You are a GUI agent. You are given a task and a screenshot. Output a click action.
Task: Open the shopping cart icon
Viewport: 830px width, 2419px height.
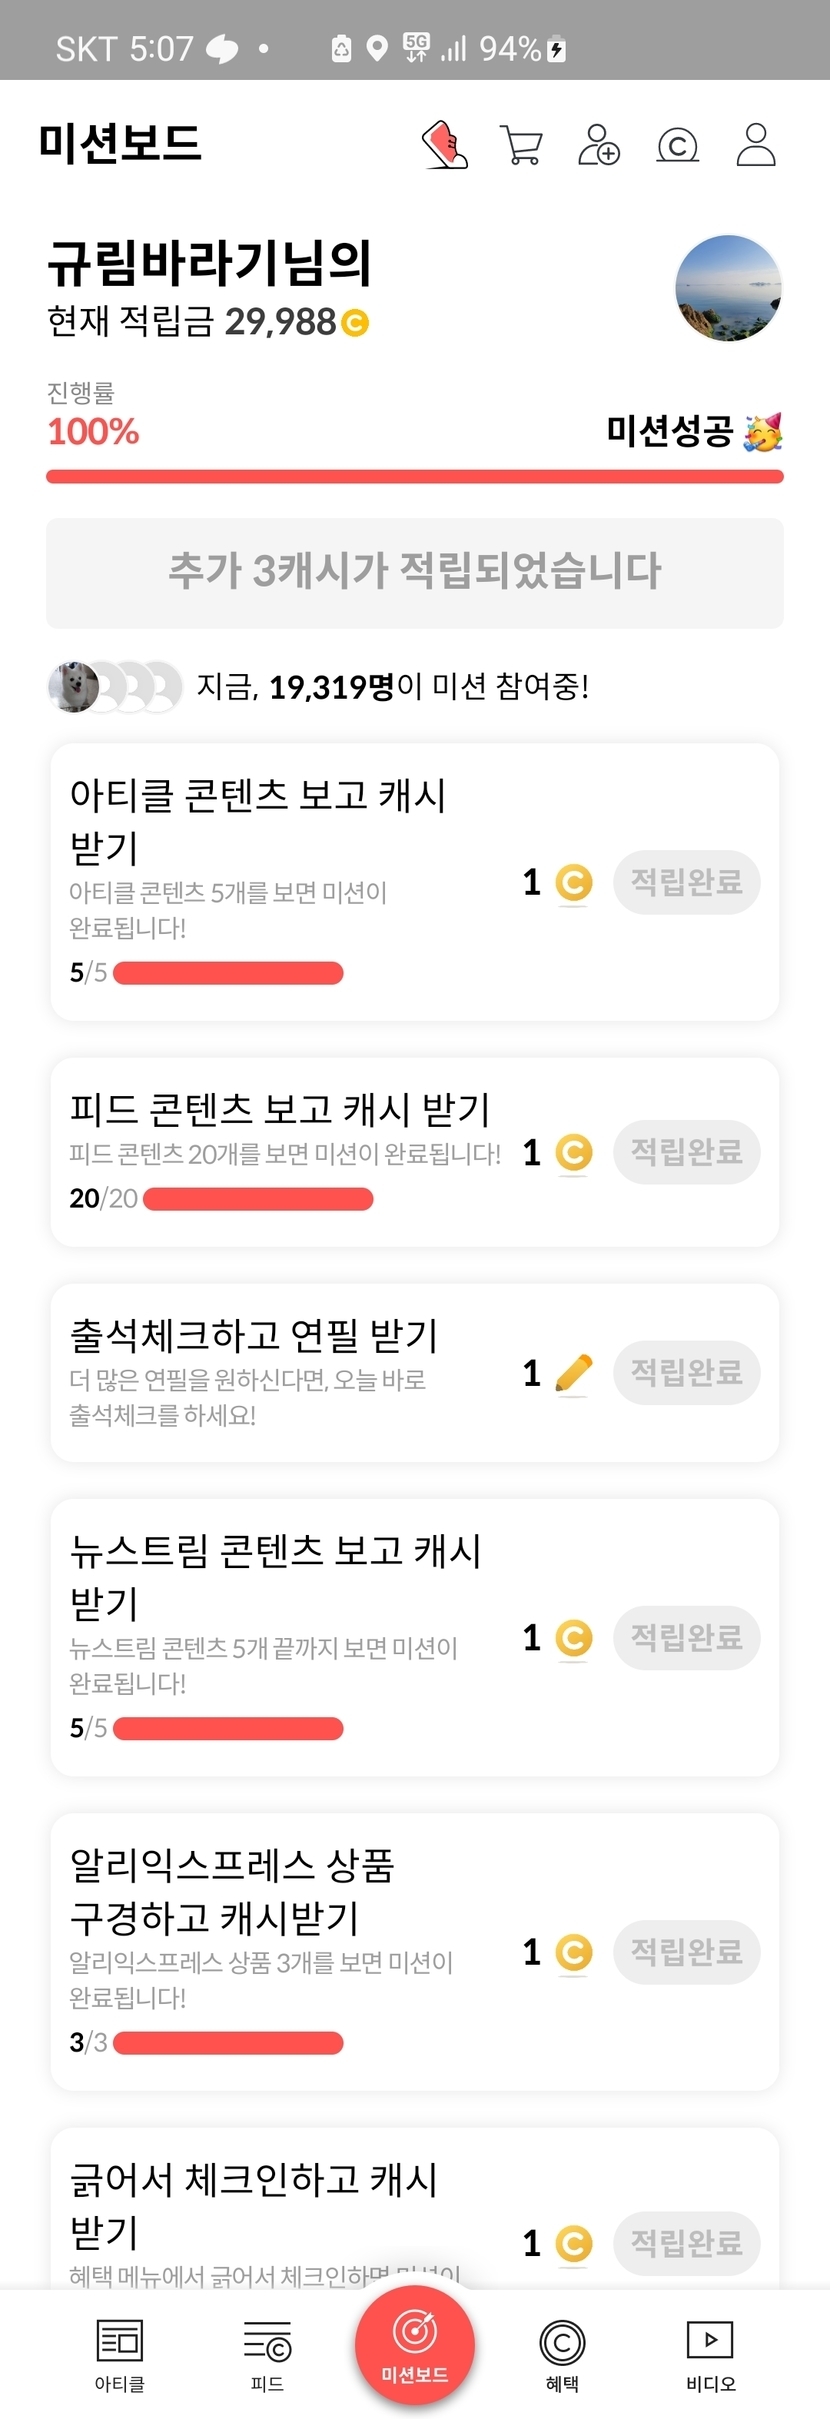tap(520, 145)
